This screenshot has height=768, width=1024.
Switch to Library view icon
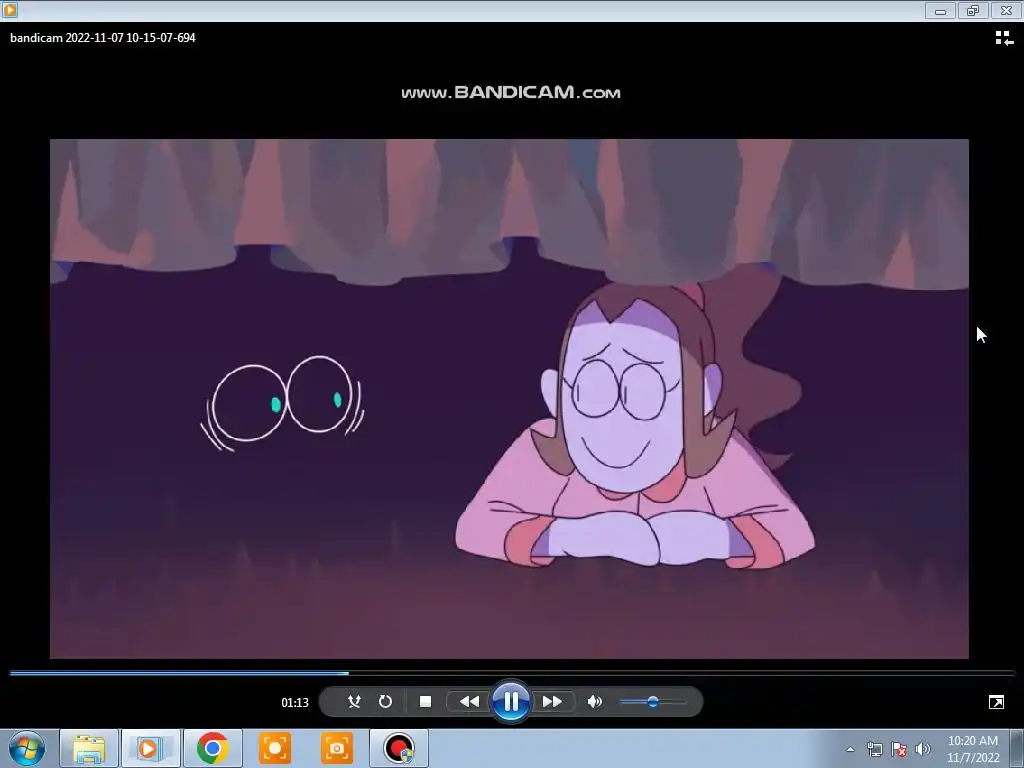(x=1004, y=38)
